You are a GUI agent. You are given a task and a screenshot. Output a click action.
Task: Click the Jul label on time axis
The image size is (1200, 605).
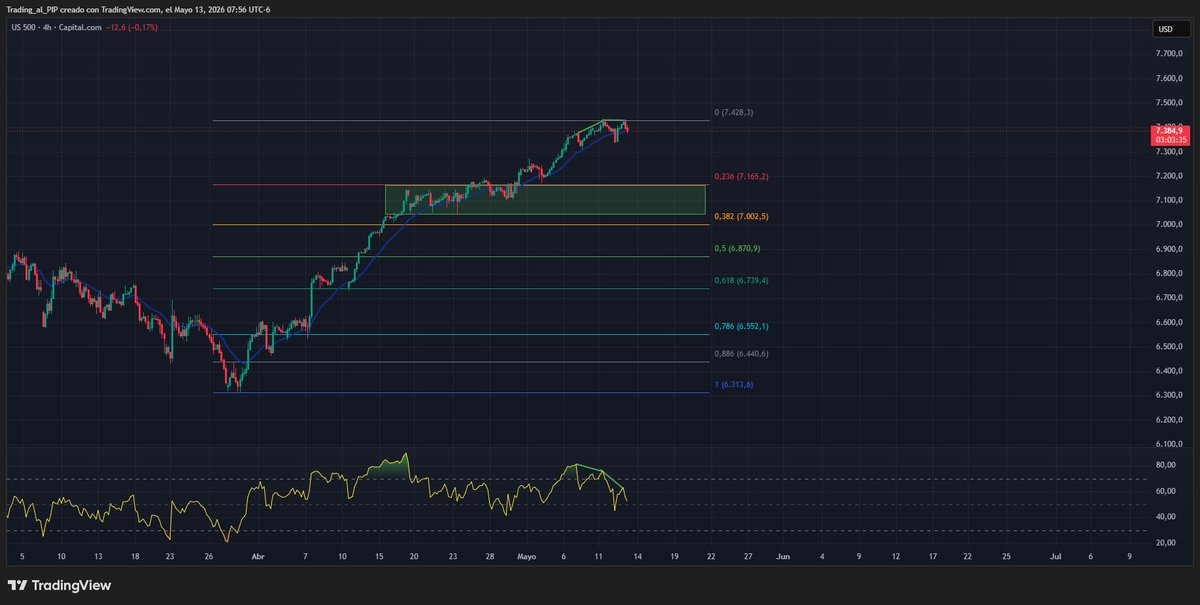click(x=1055, y=555)
